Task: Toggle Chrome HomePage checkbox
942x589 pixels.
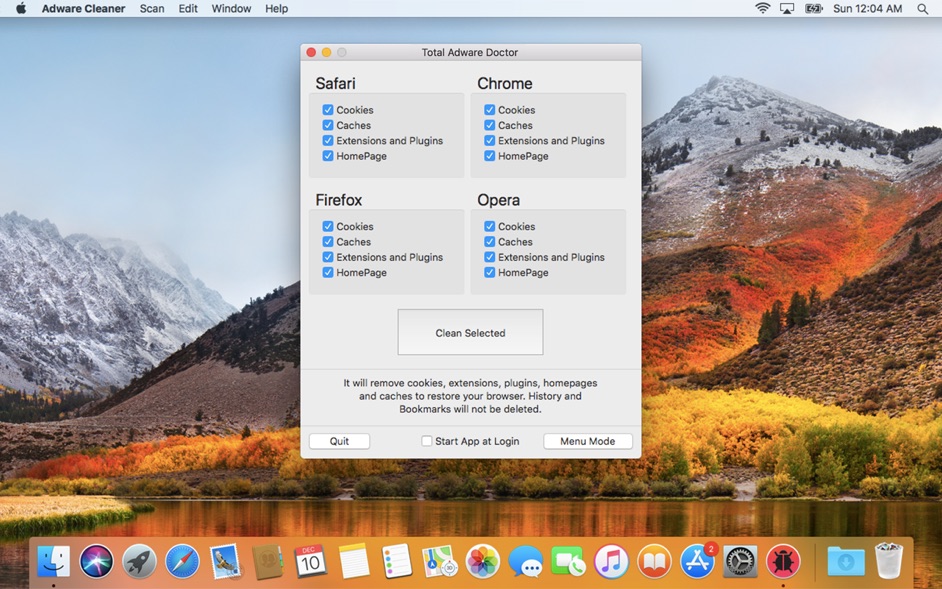Action: [x=489, y=156]
